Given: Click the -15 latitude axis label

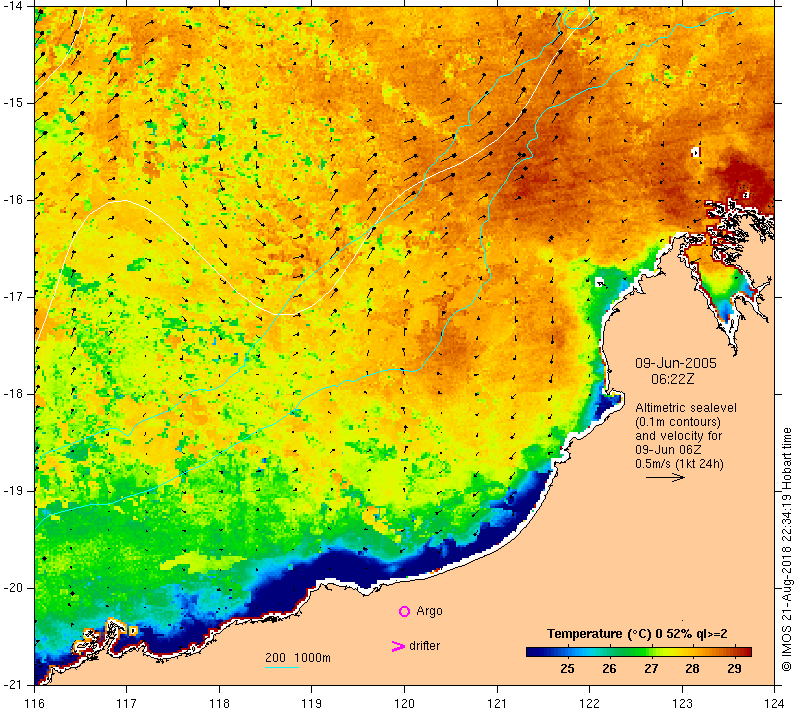Looking at the screenshot, I should 12,103.
